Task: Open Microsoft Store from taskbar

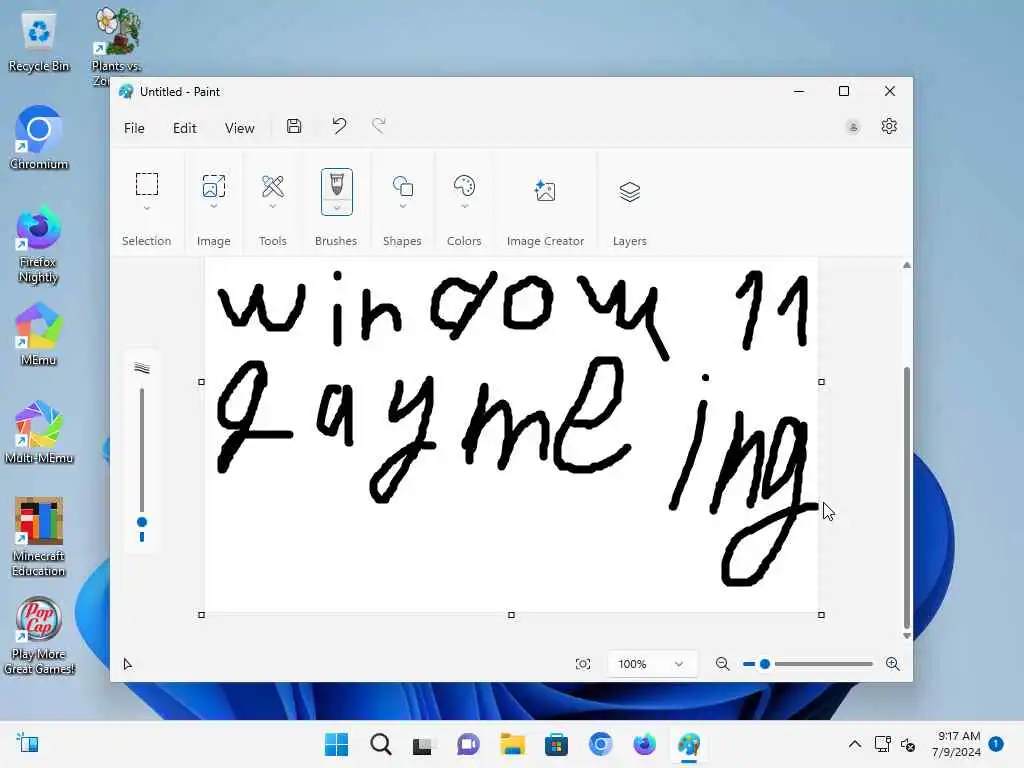Action: [556, 744]
